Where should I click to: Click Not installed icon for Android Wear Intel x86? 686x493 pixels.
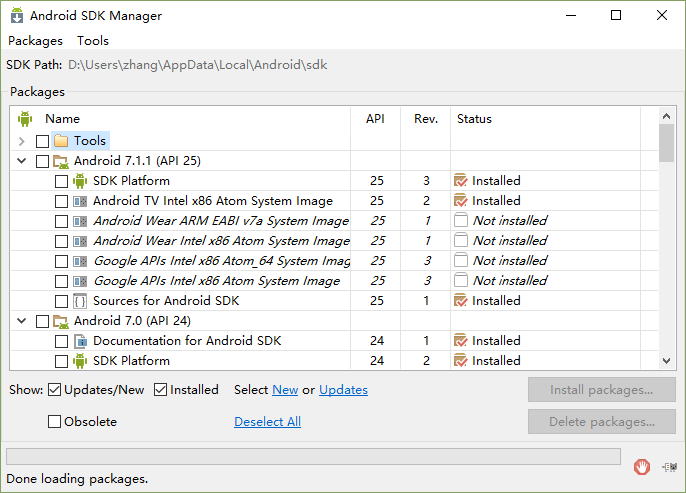point(461,240)
